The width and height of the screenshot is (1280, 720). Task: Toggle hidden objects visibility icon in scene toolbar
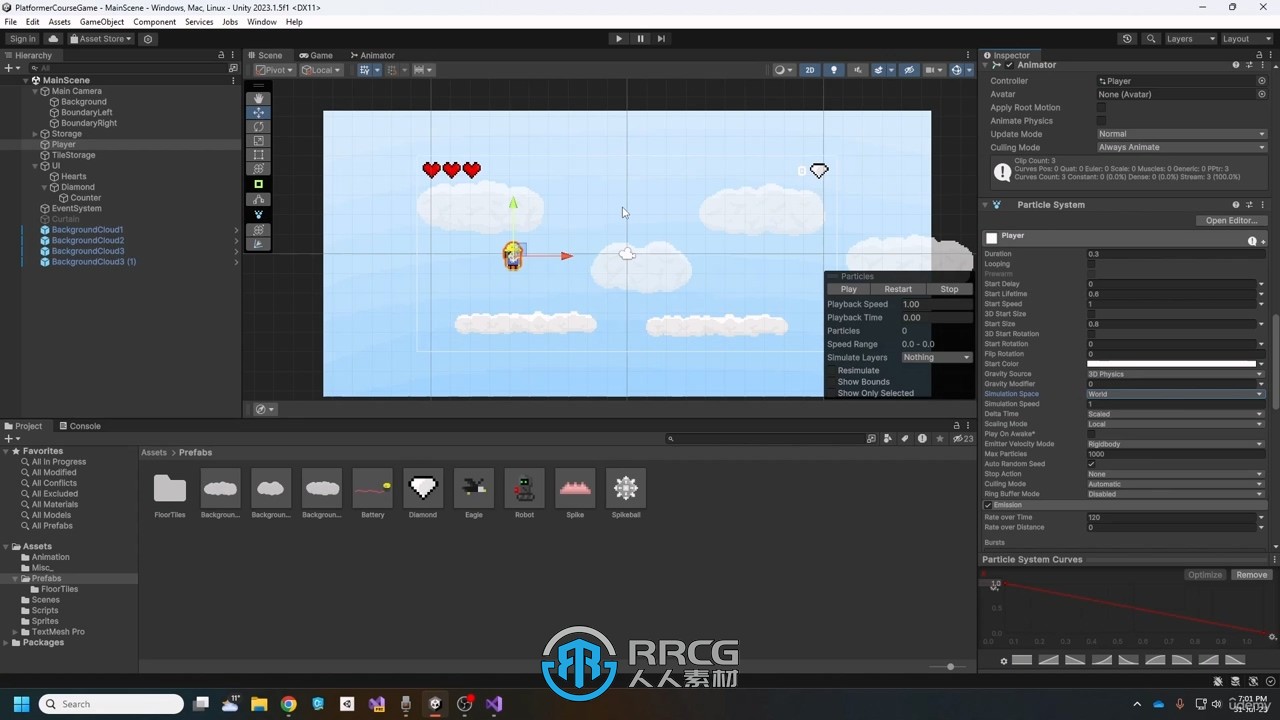909,70
